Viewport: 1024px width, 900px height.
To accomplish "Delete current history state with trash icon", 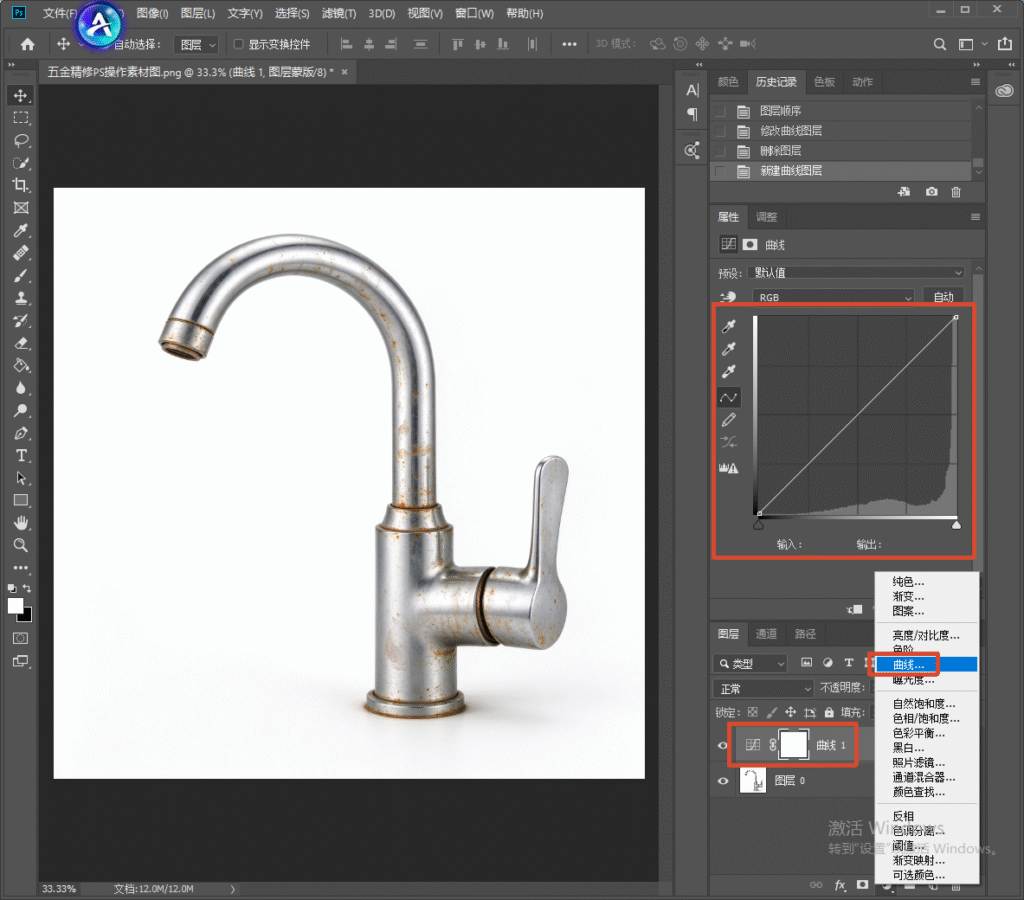I will 956,192.
